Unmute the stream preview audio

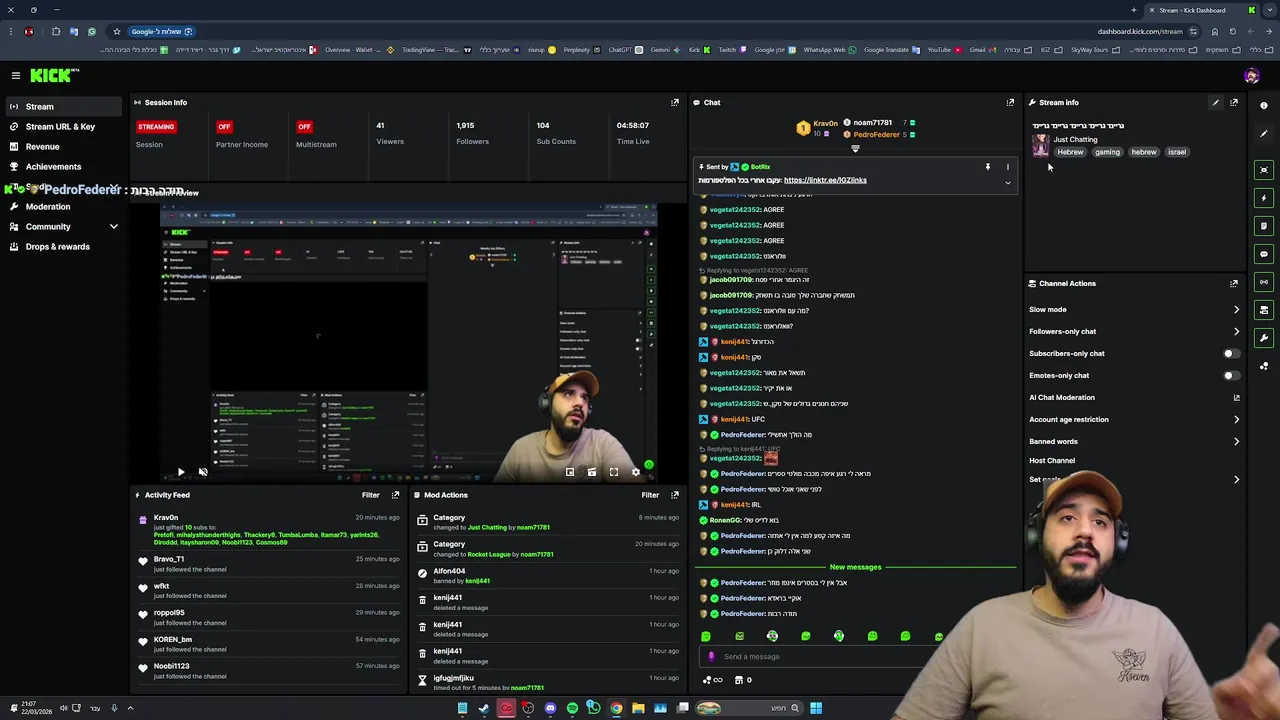pos(203,472)
